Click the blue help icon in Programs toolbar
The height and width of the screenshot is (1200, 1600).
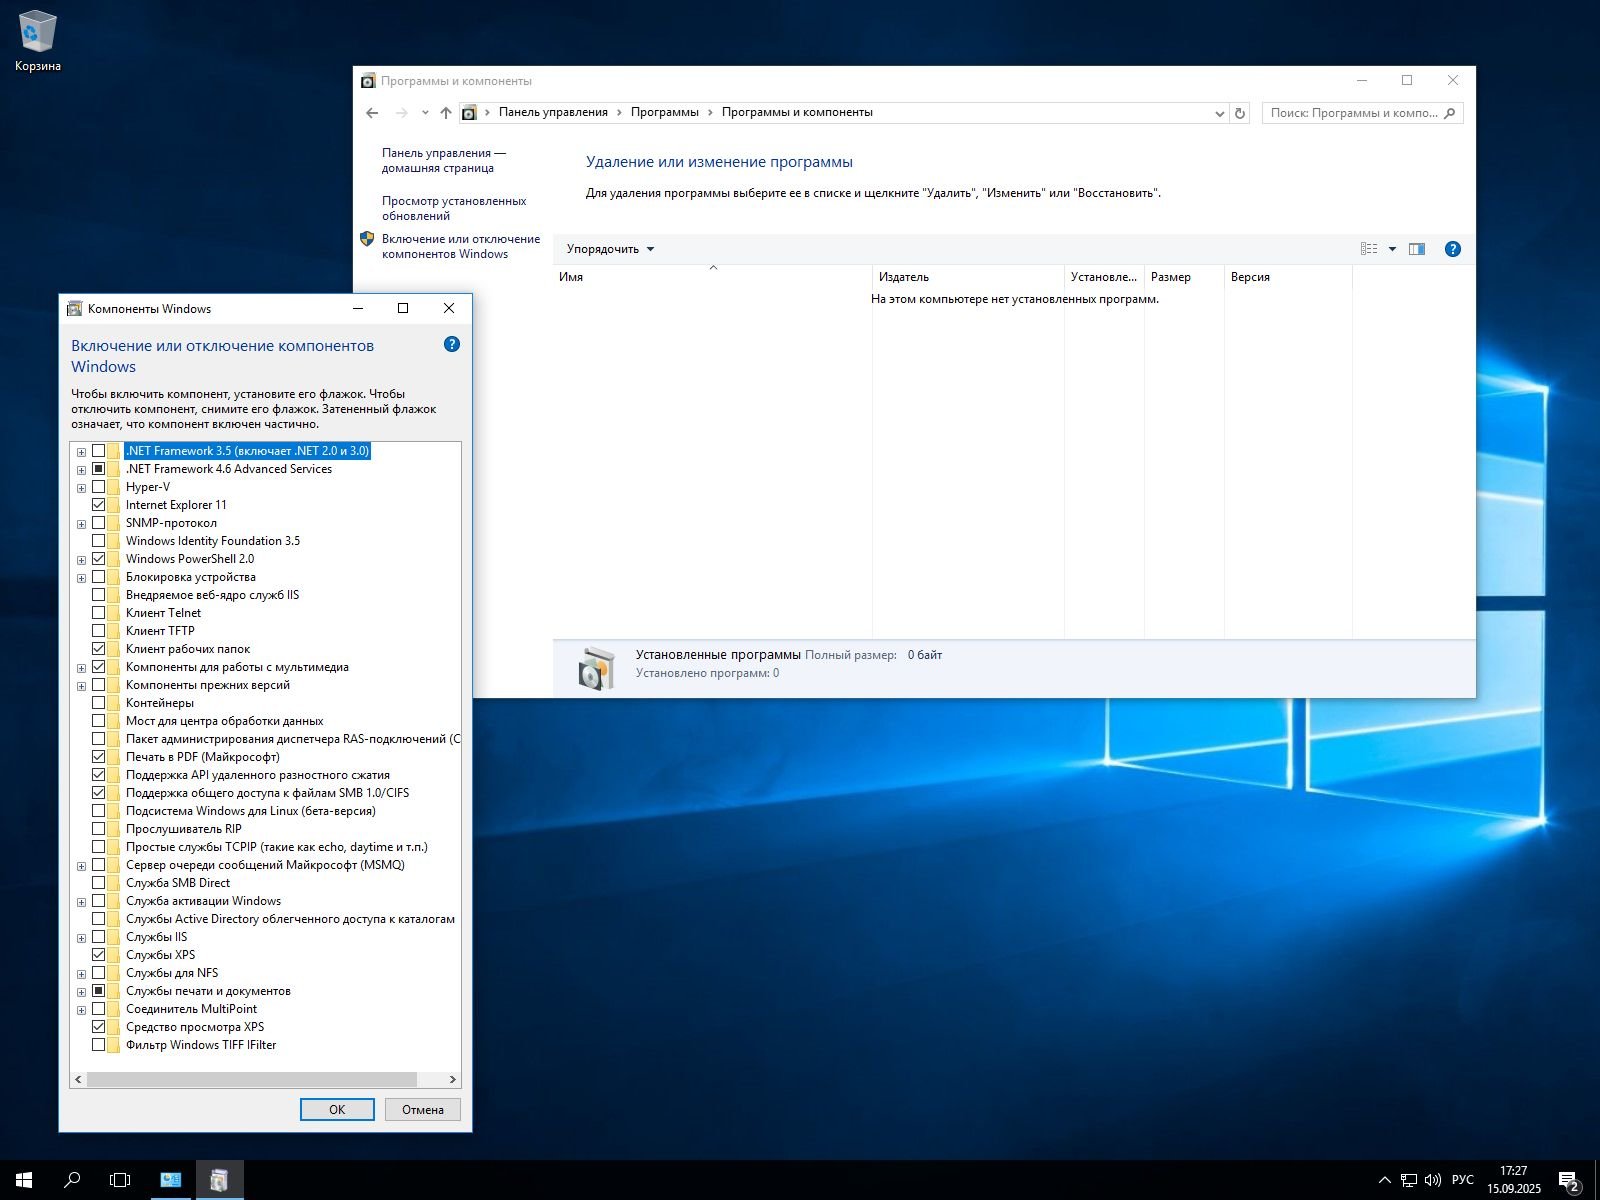1453,249
